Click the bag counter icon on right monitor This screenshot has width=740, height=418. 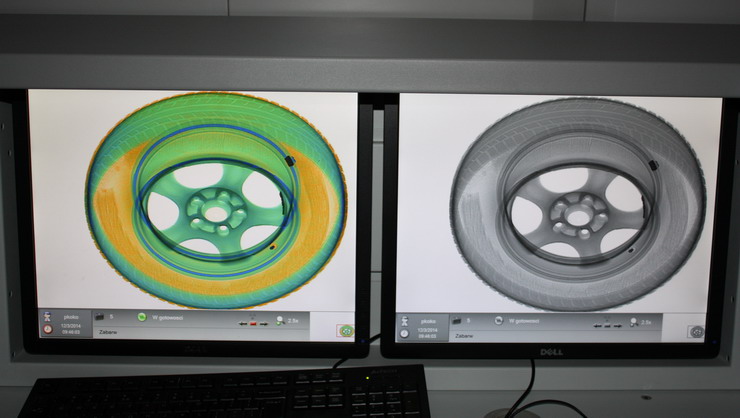click(457, 321)
